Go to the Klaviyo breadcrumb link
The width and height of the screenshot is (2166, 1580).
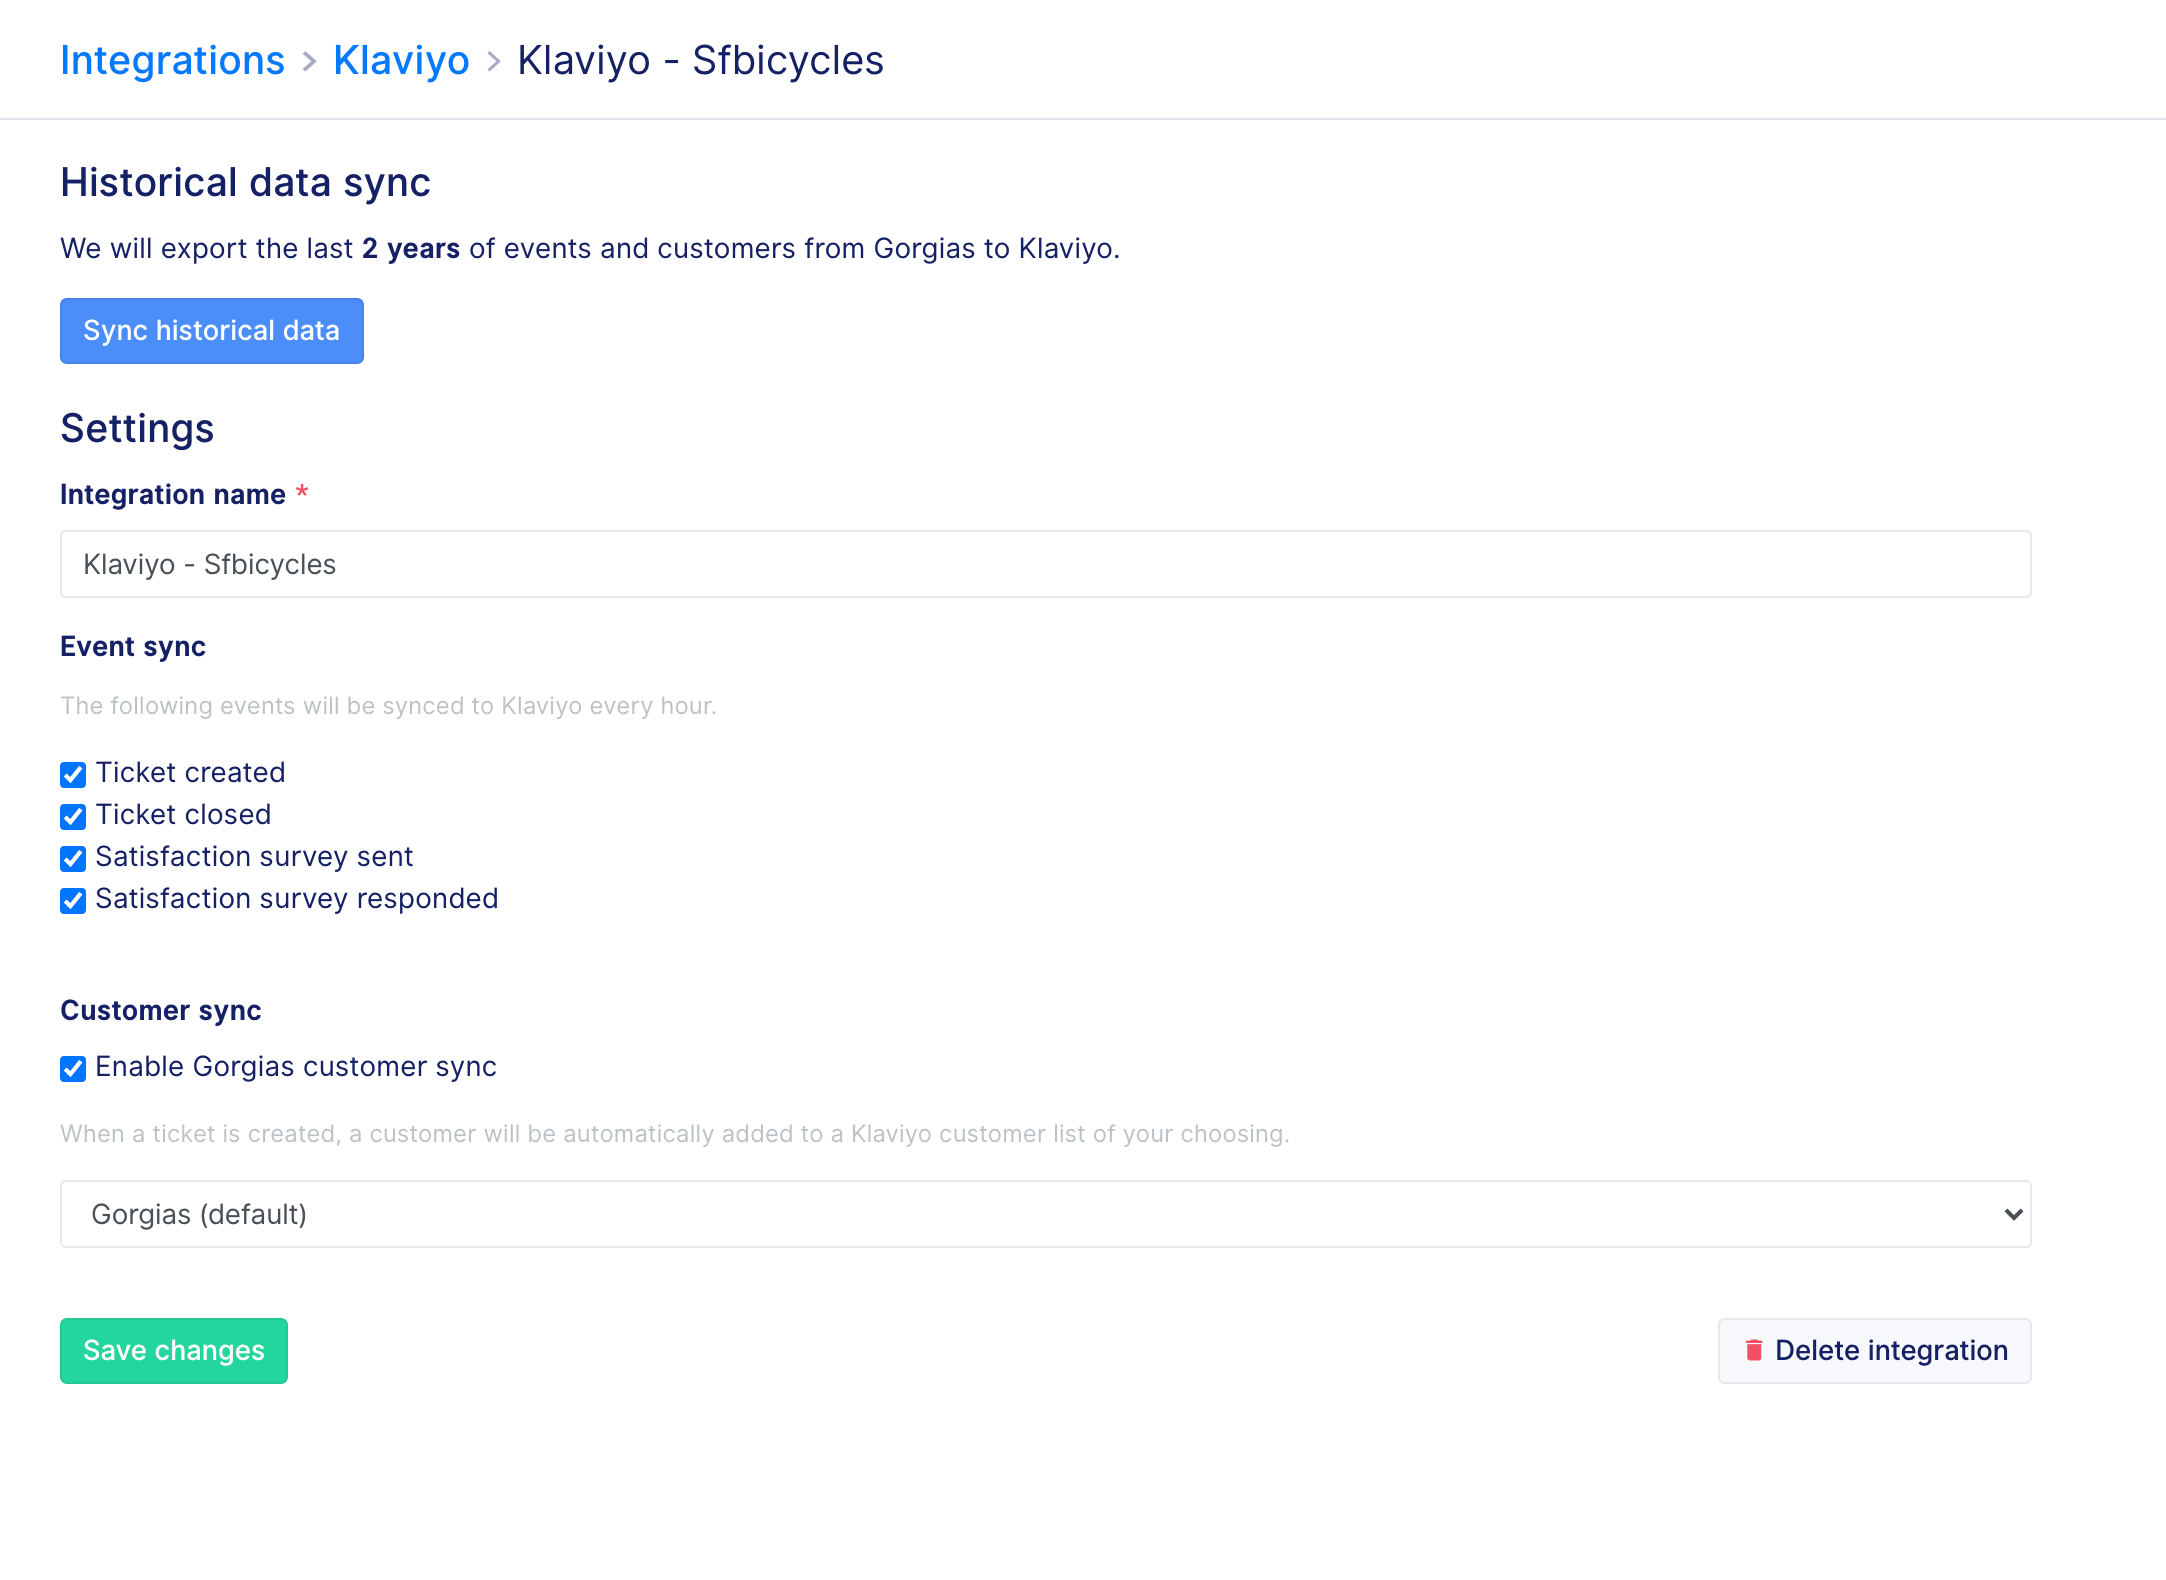[401, 60]
